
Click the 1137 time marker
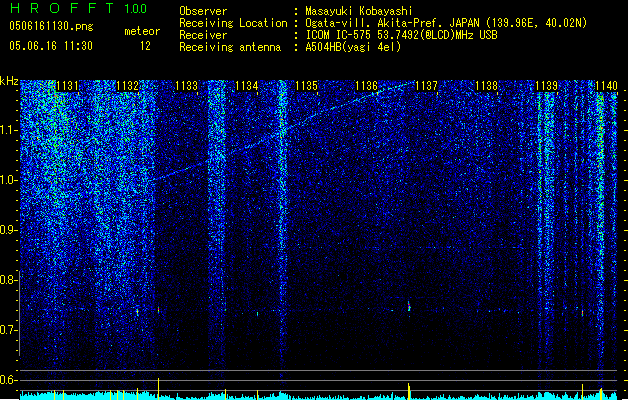426,86
